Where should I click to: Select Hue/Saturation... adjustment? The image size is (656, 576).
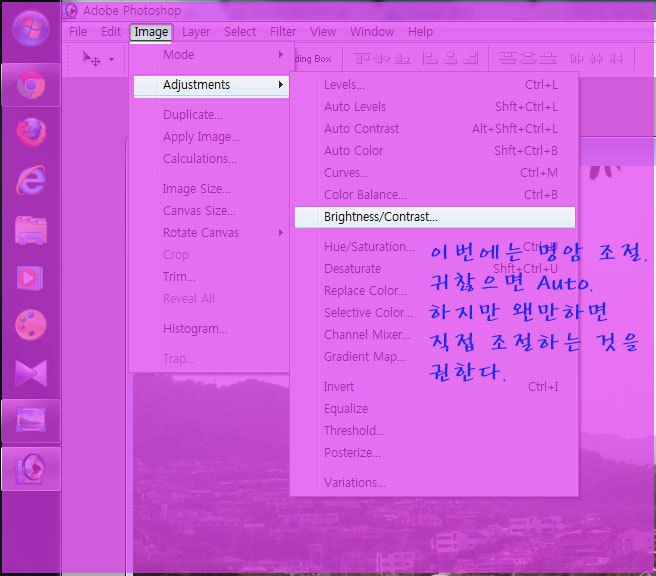[x=369, y=247]
